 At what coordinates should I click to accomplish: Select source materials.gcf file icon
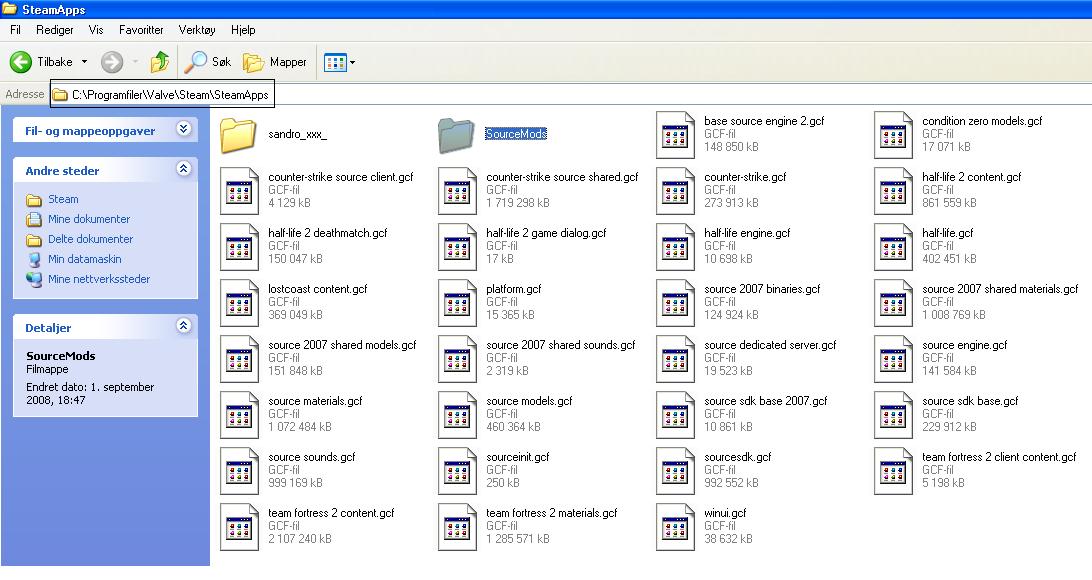click(239, 415)
